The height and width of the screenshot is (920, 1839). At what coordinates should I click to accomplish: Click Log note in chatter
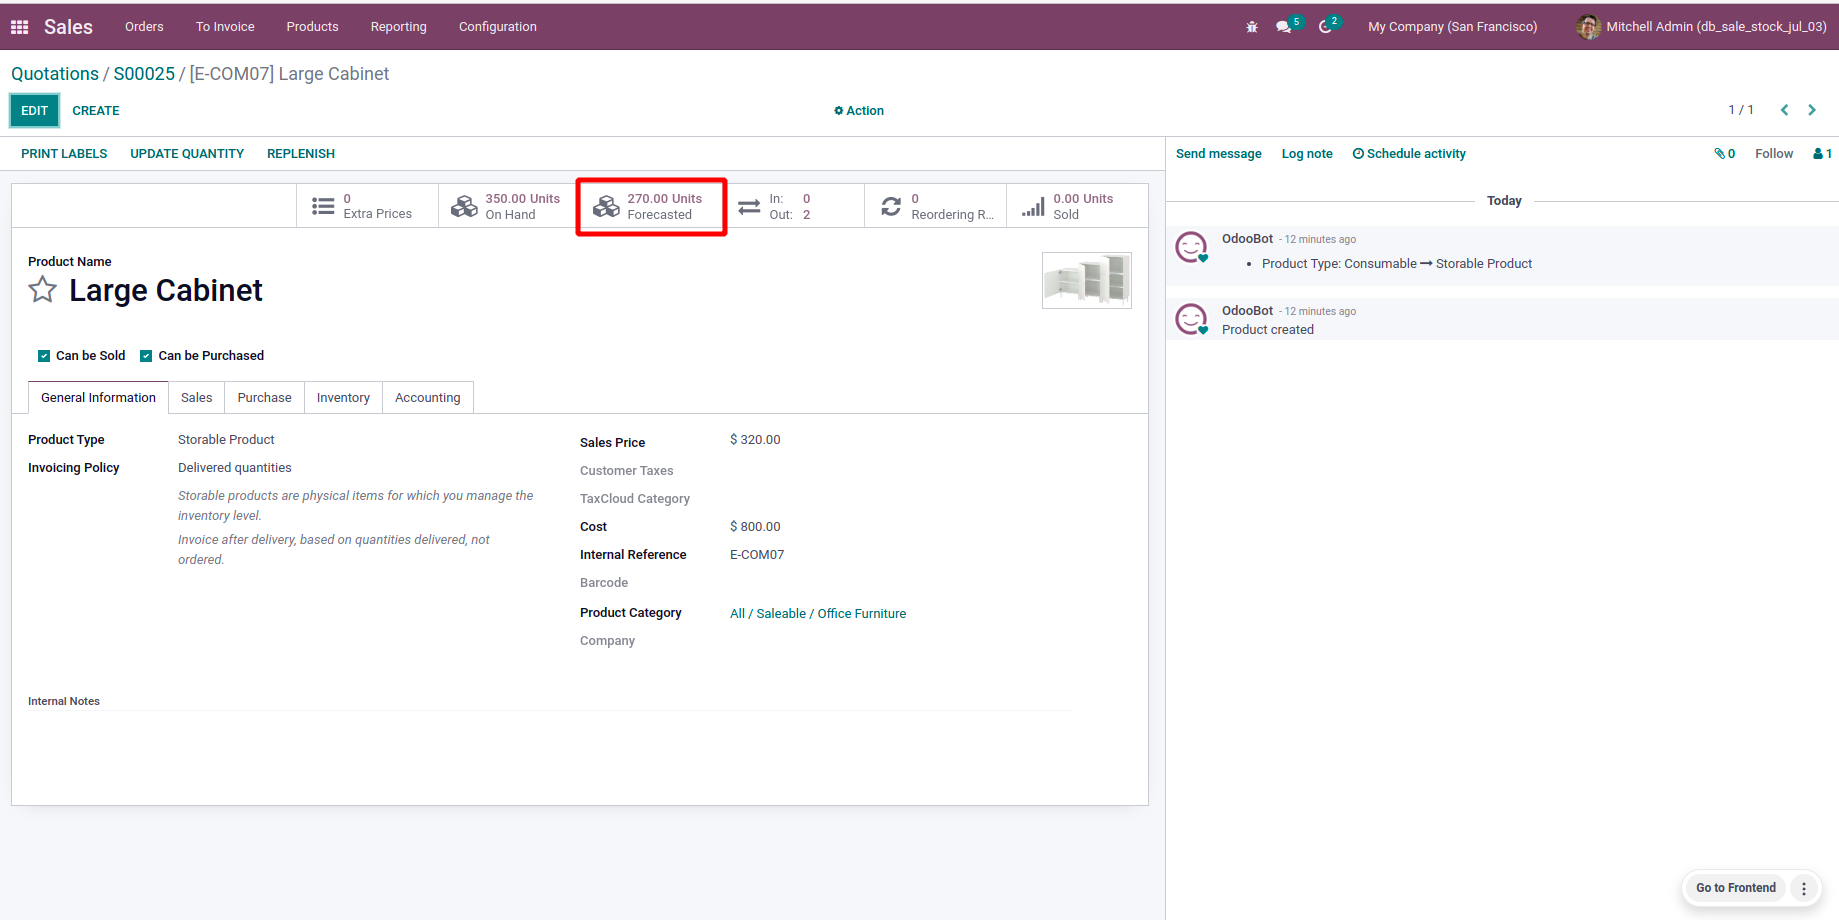[1307, 154]
